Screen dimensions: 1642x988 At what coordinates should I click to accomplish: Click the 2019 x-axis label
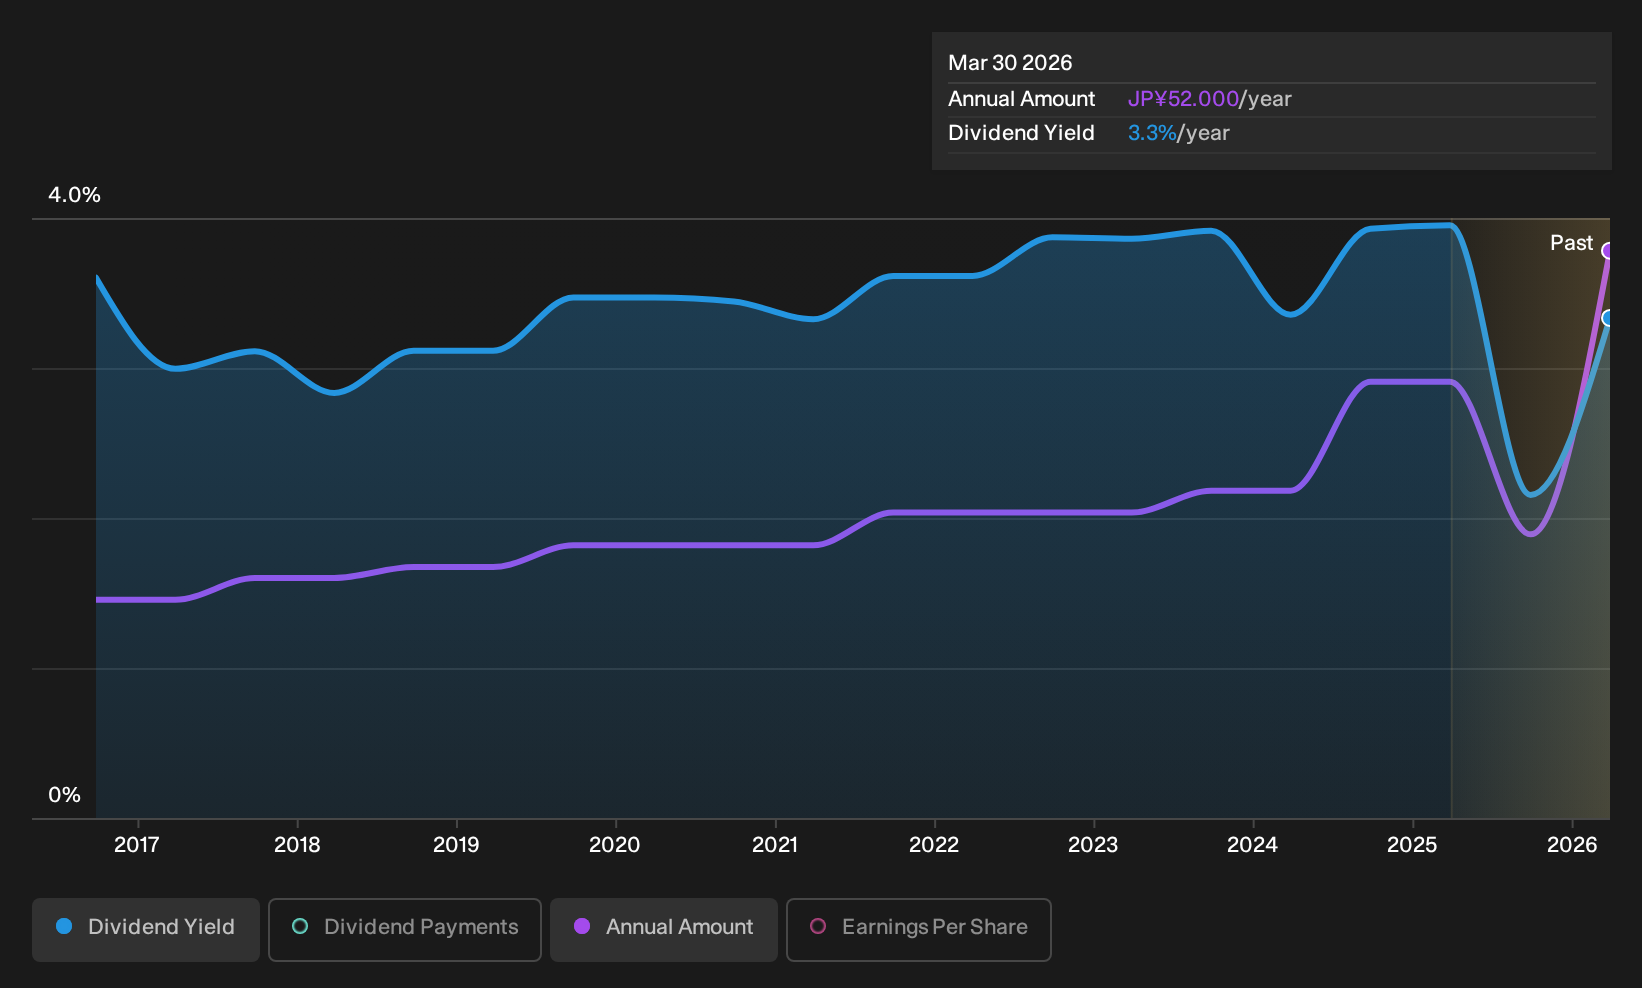(456, 845)
